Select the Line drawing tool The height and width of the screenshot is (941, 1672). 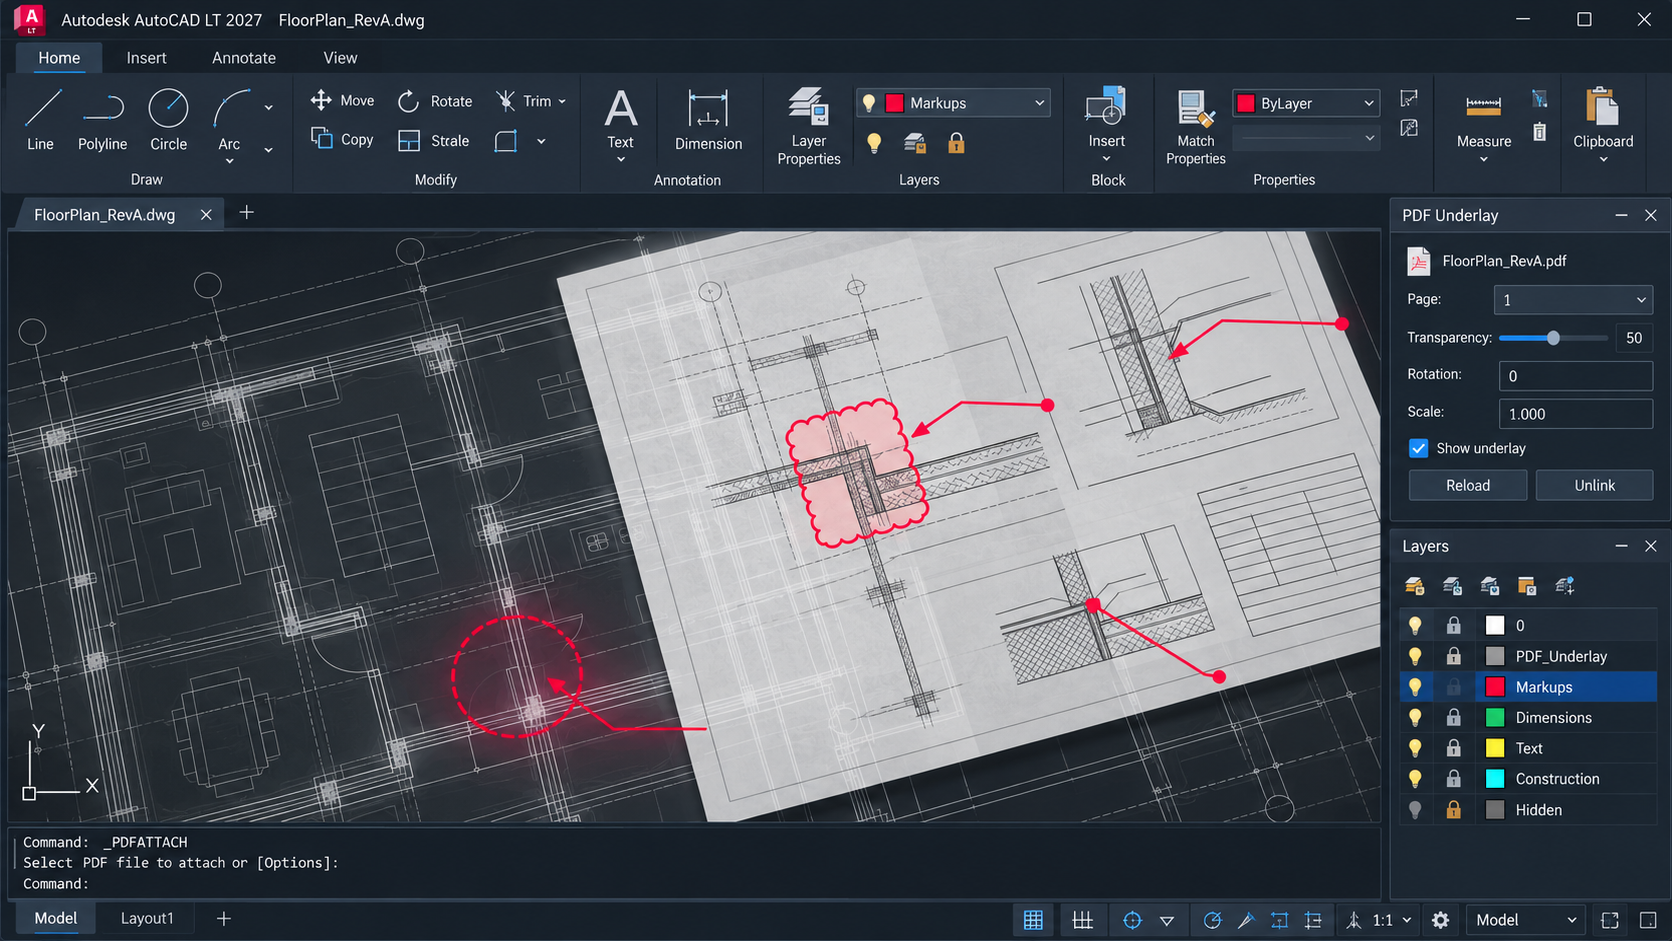[x=41, y=120]
